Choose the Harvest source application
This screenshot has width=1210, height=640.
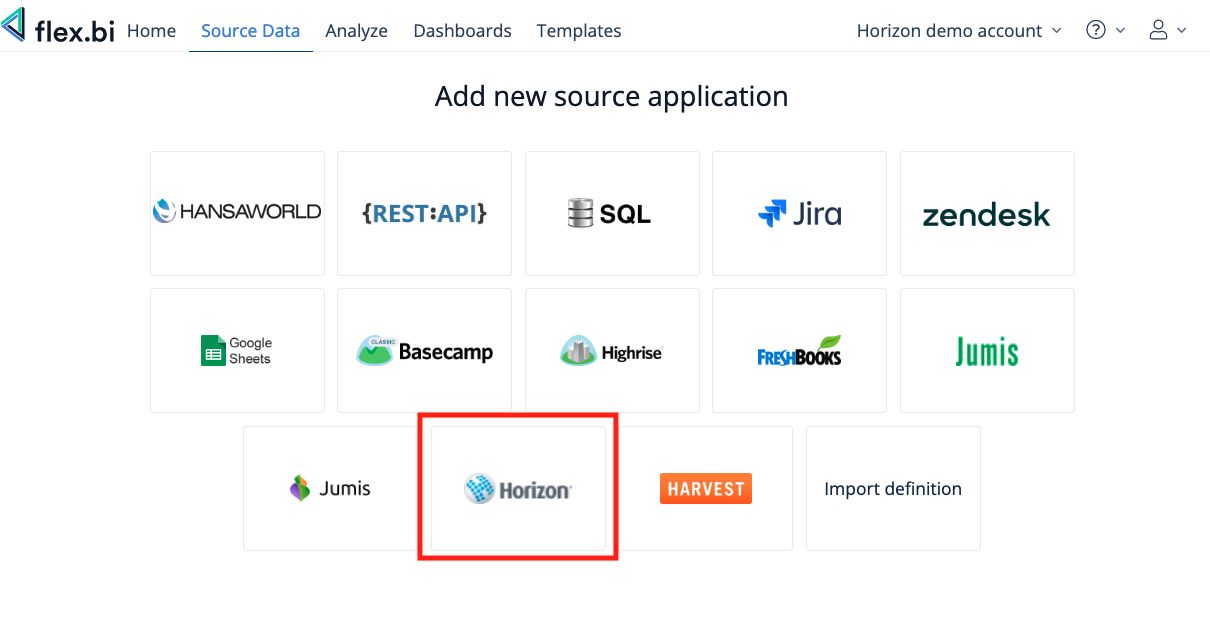[x=705, y=488]
